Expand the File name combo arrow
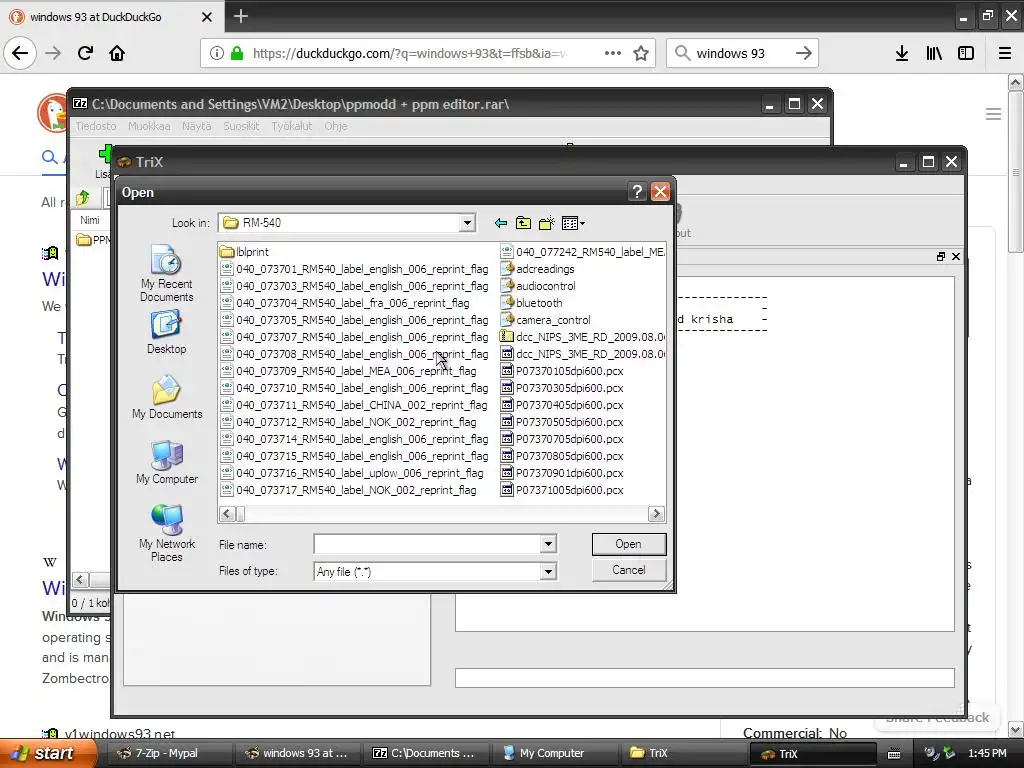The height and width of the screenshot is (768, 1024). pyautogui.click(x=549, y=544)
